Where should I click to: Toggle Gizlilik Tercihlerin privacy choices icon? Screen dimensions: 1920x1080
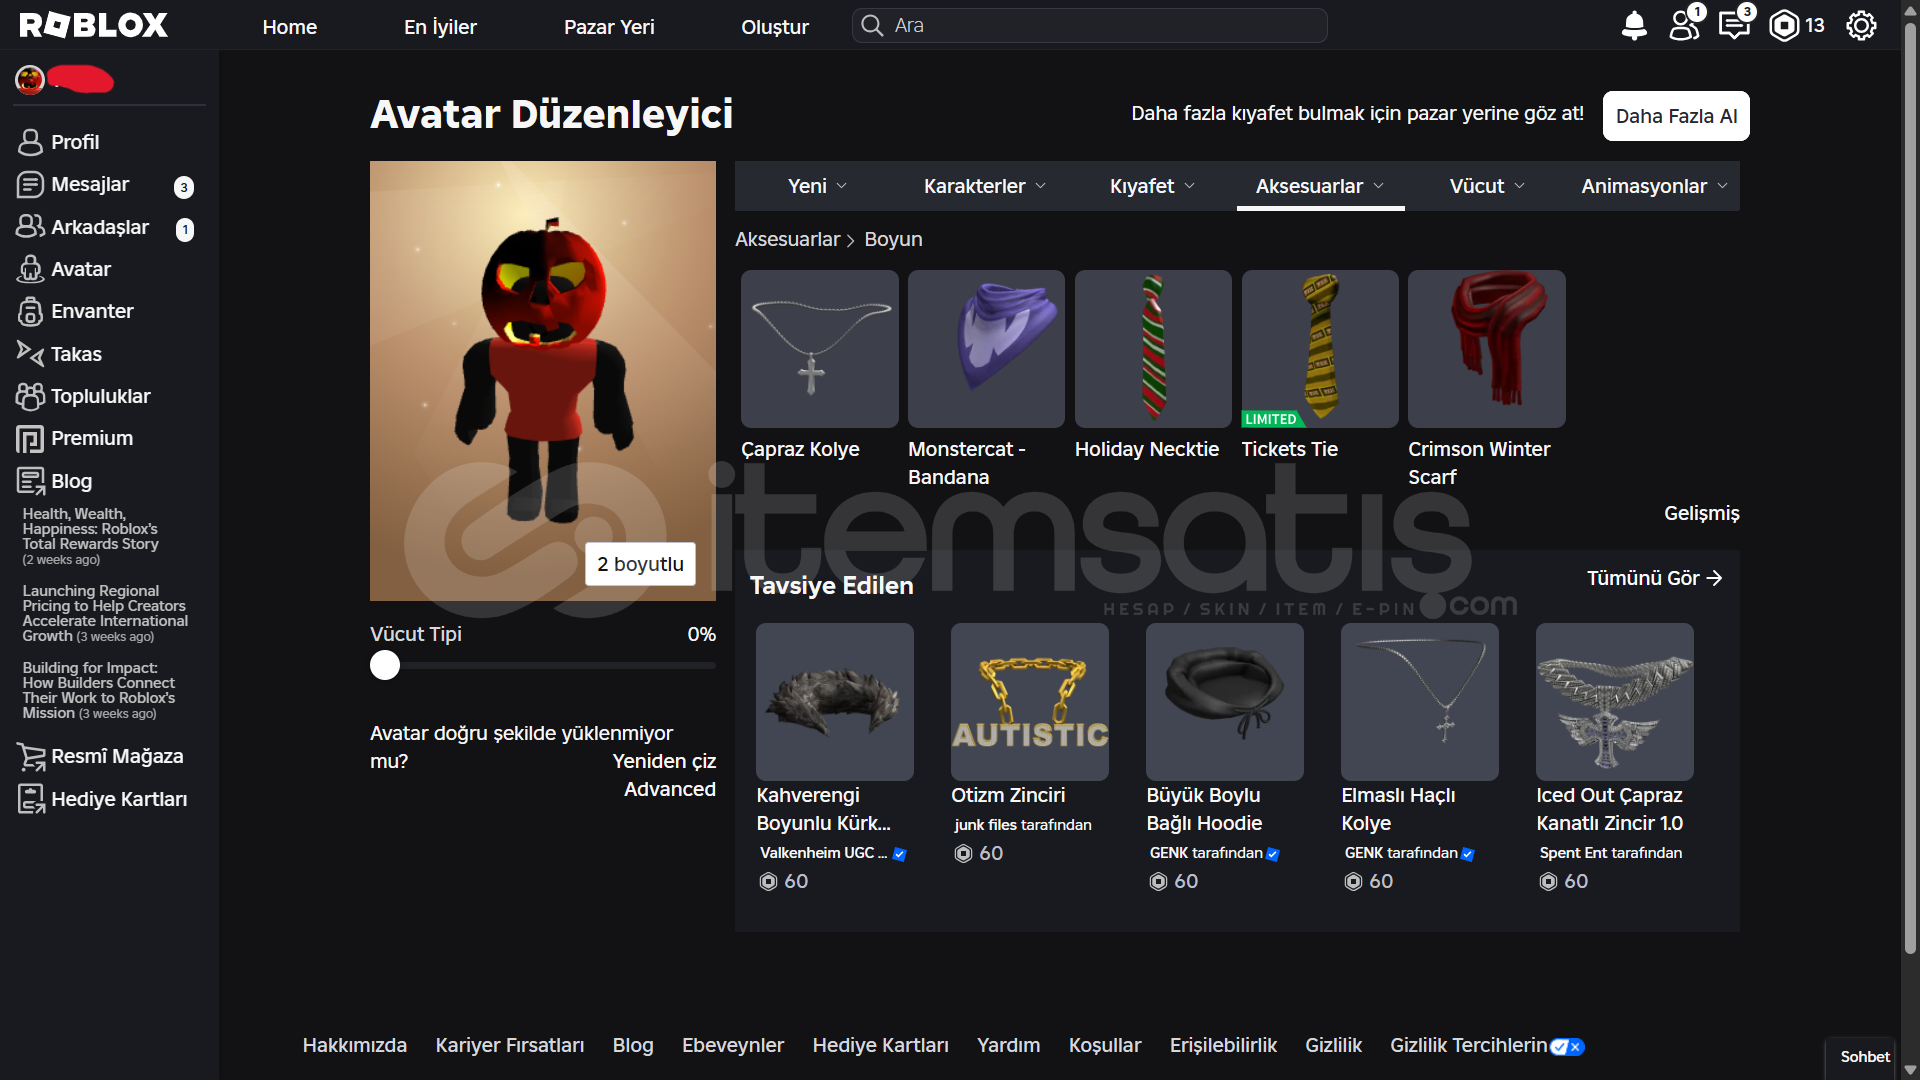pos(1567,1046)
